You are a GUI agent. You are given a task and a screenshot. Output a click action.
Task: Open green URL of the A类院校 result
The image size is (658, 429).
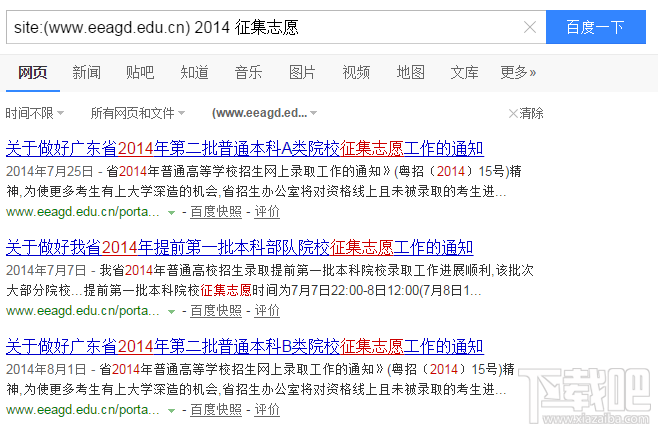point(83,212)
